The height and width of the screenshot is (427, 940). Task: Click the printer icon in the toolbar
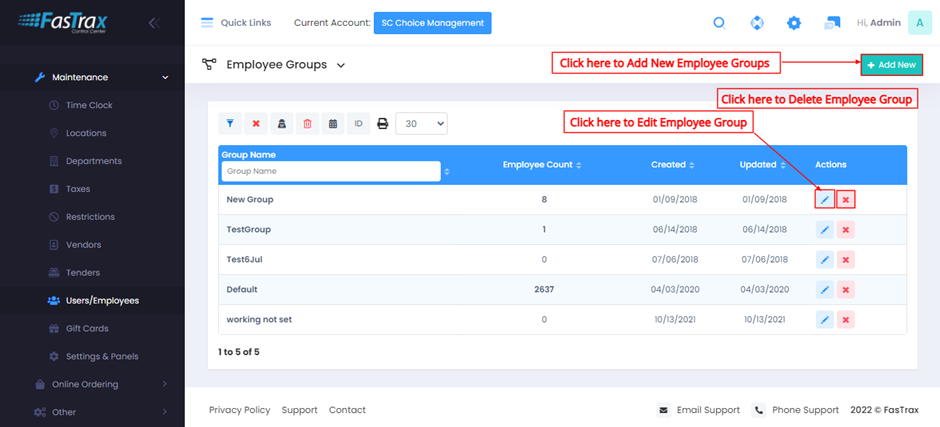click(382, 124)
